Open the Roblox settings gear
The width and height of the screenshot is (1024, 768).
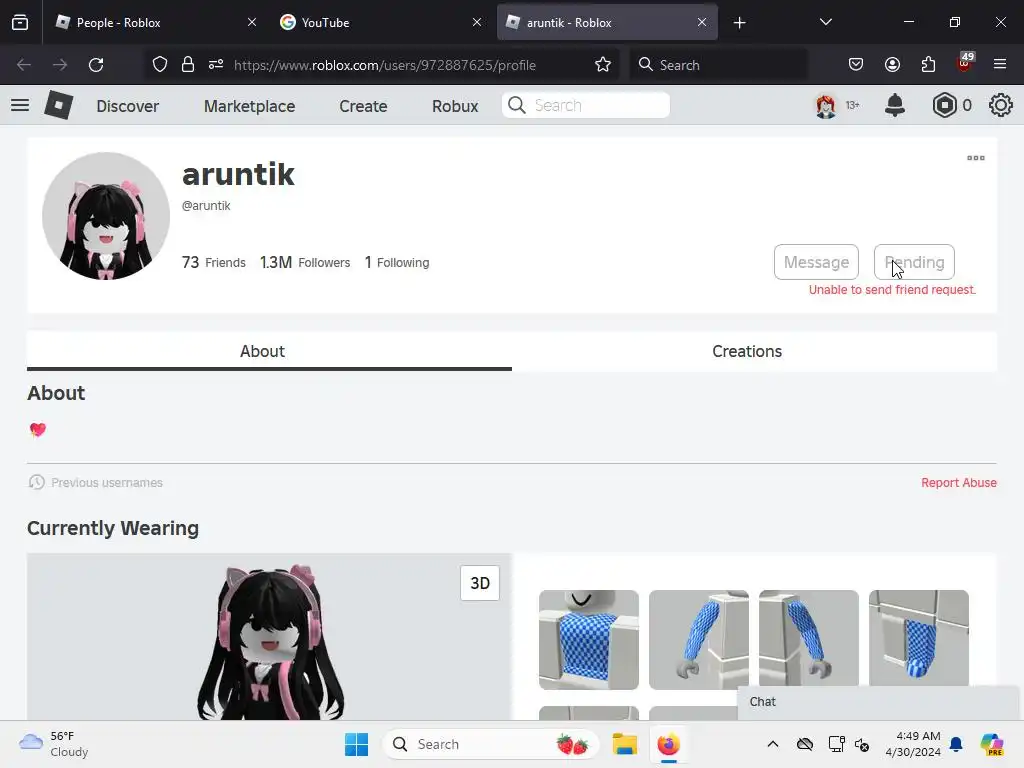1000,105
